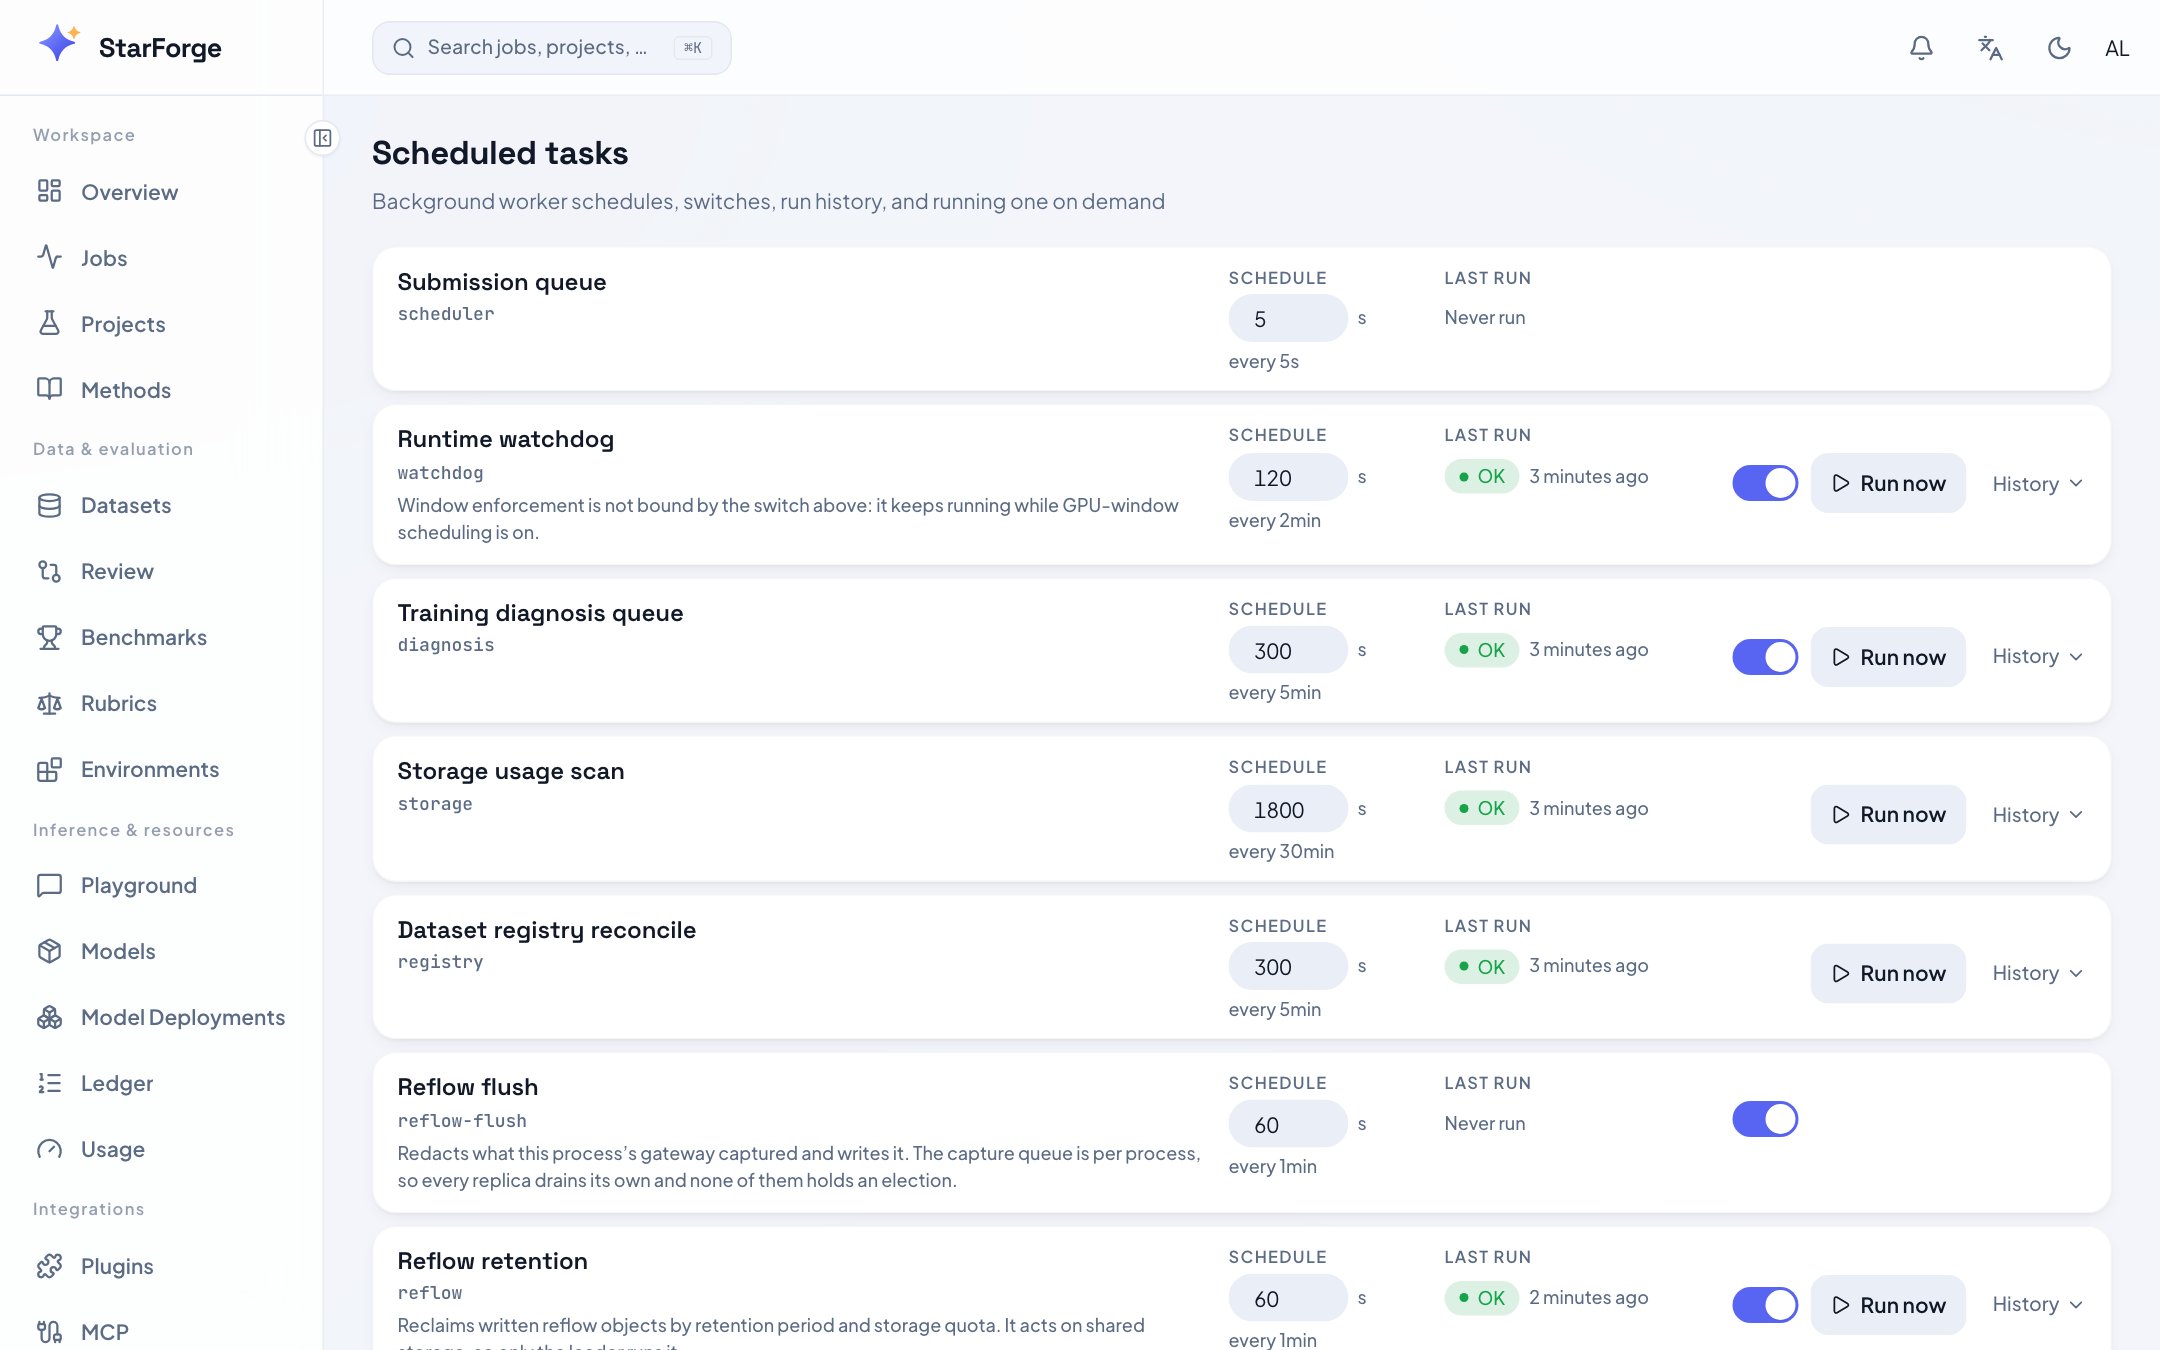Click the Overview grid icon
Screen dimensions: 2160x1350
(x=49, y=191)
